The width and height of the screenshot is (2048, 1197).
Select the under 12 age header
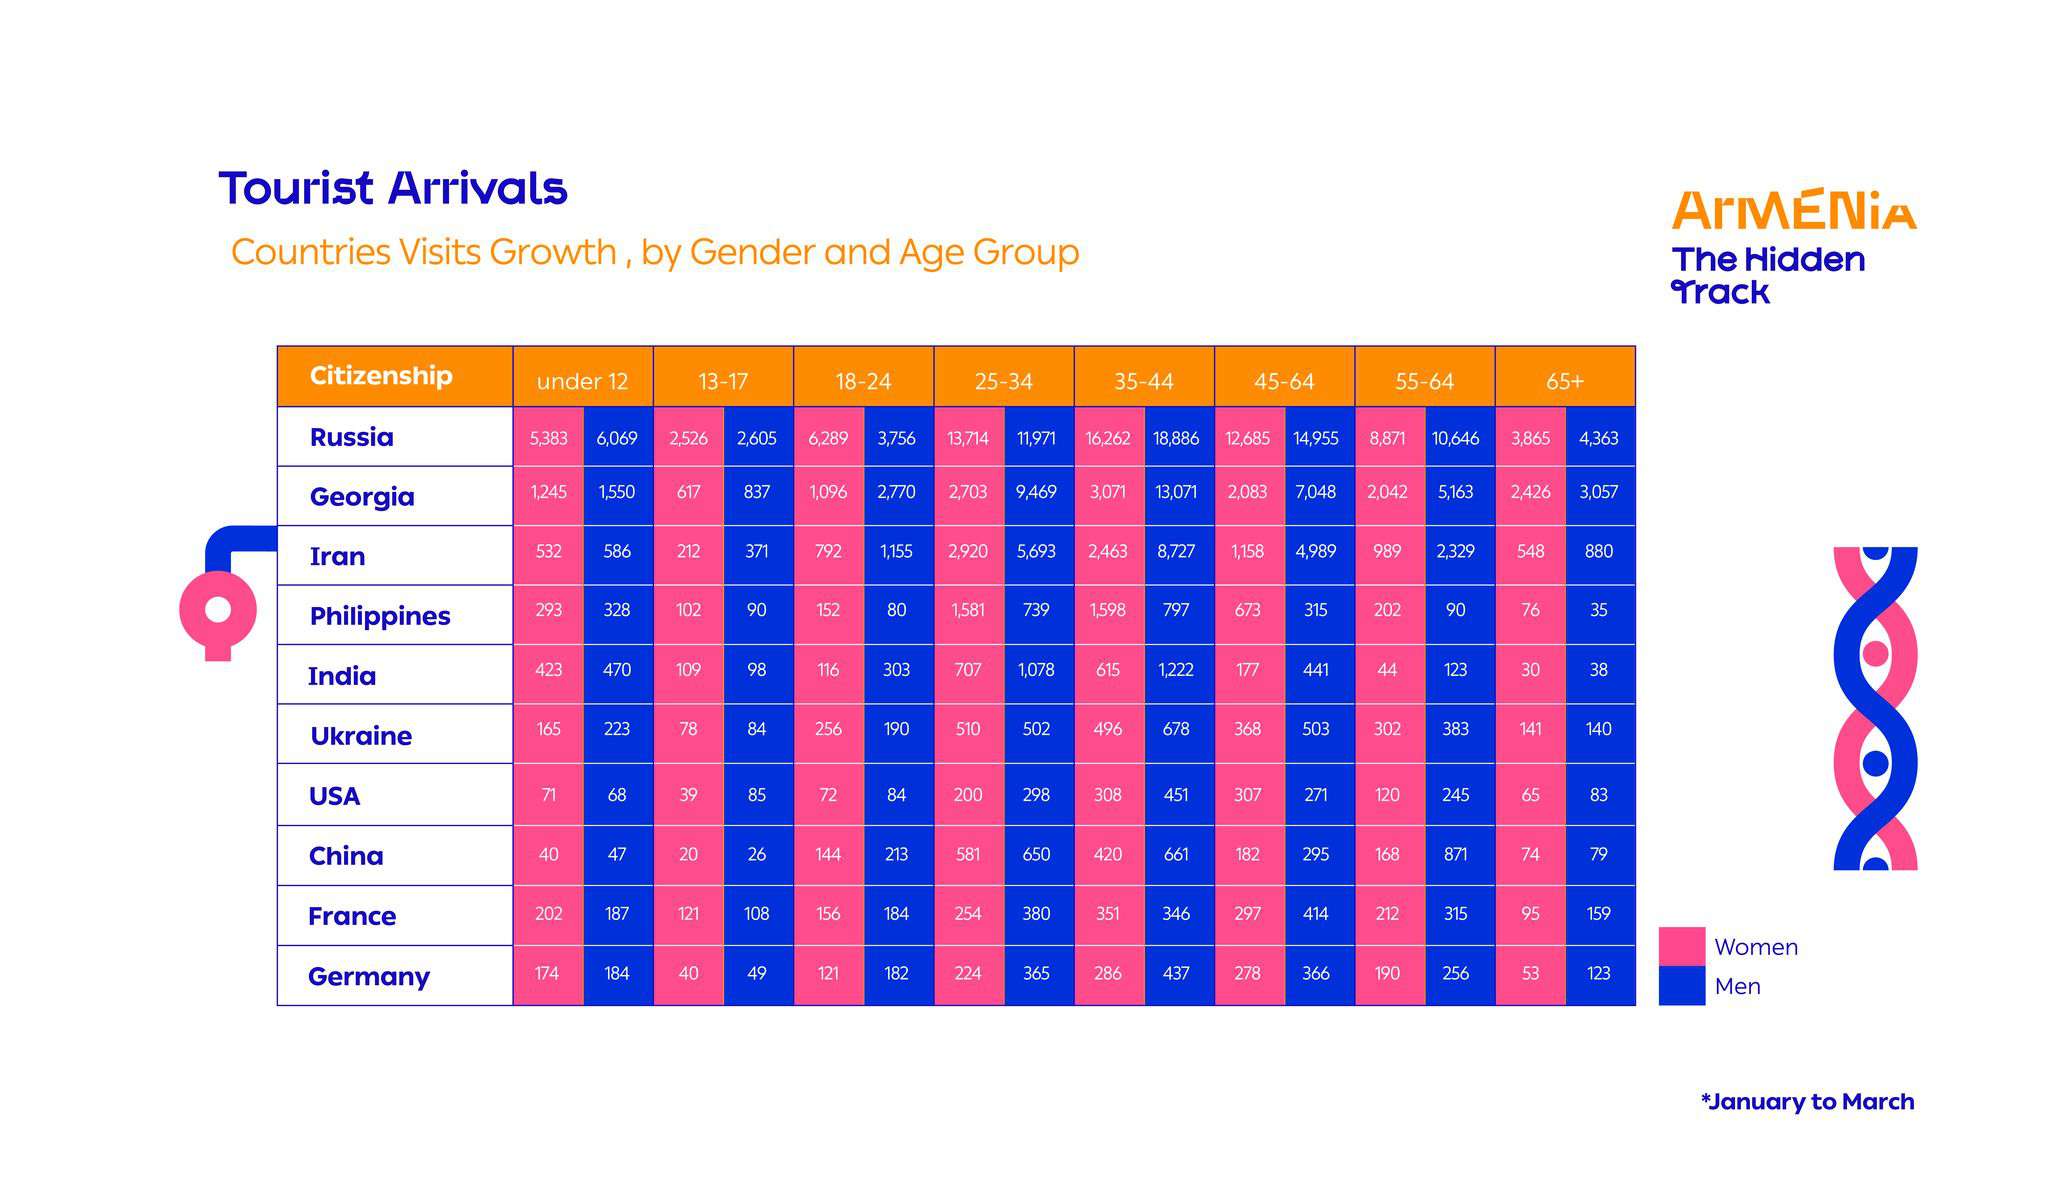click(582, 381)
